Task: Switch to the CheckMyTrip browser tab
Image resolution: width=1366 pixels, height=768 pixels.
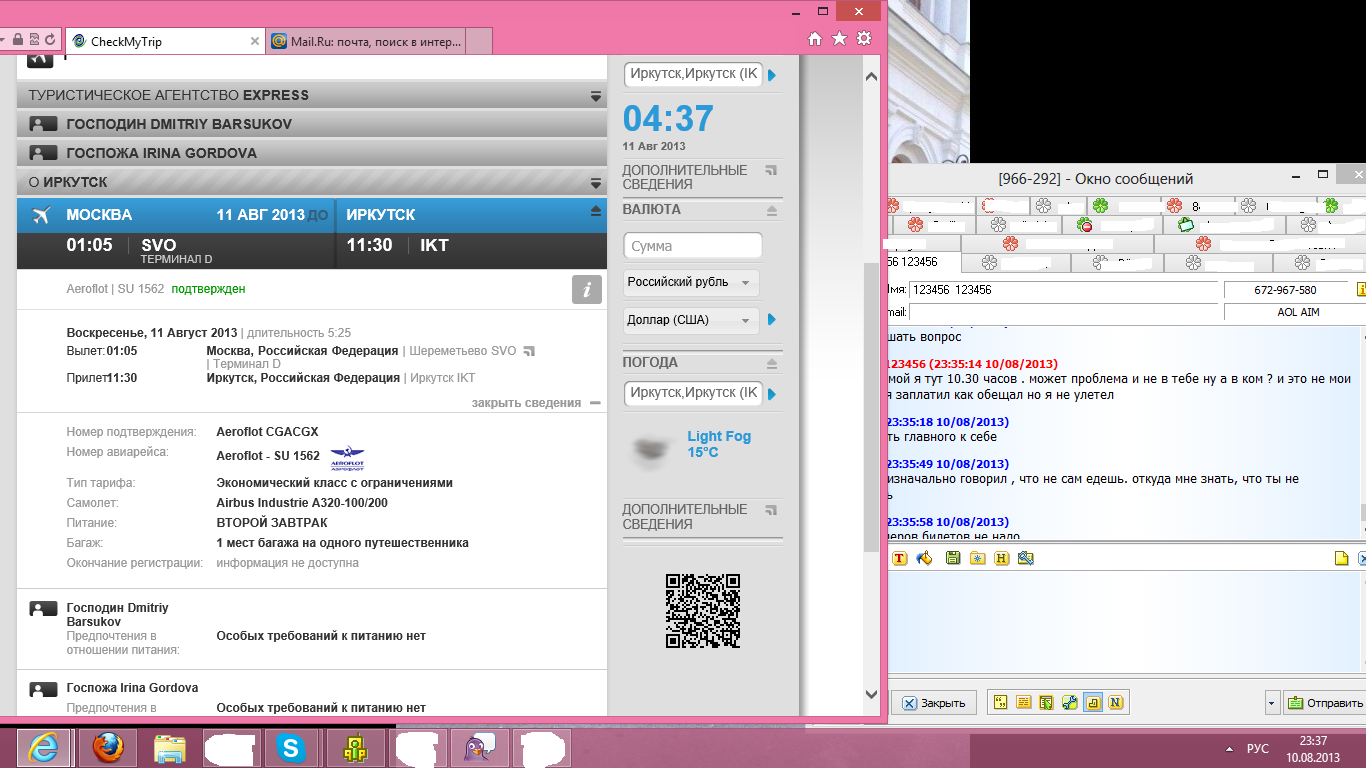Action: (164, 42)
